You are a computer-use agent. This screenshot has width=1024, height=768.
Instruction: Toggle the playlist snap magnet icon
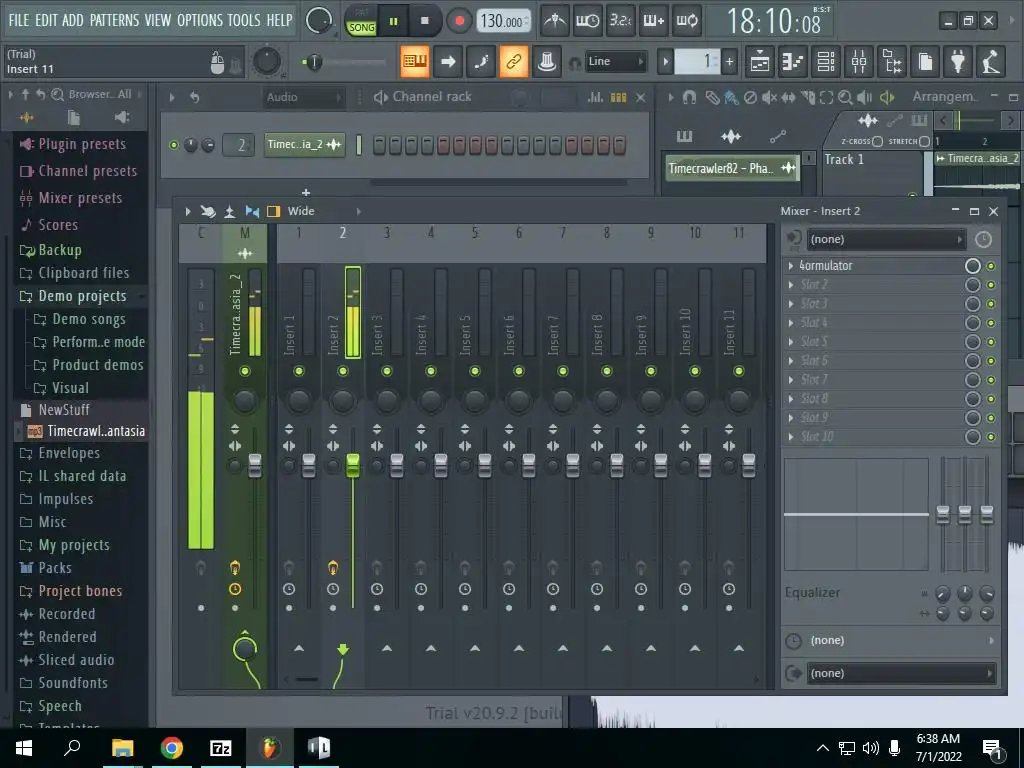tap(689, 97)
